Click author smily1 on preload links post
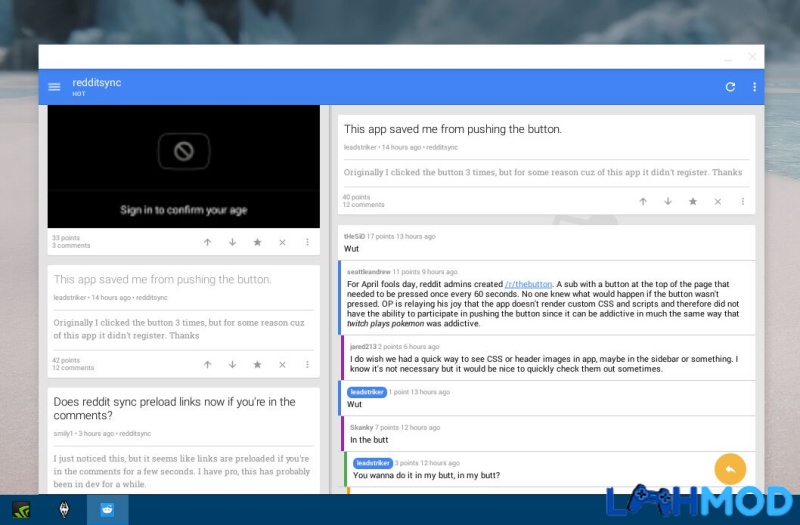Screen dimensions: 800x525 (63, 433)
